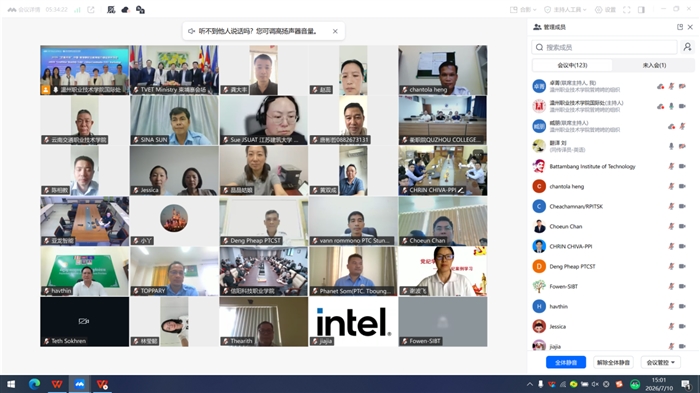The image size is (700, 393).
Task: Toggle microphone of Cheachamnan/RPITSK
Action: coord(671,206)
